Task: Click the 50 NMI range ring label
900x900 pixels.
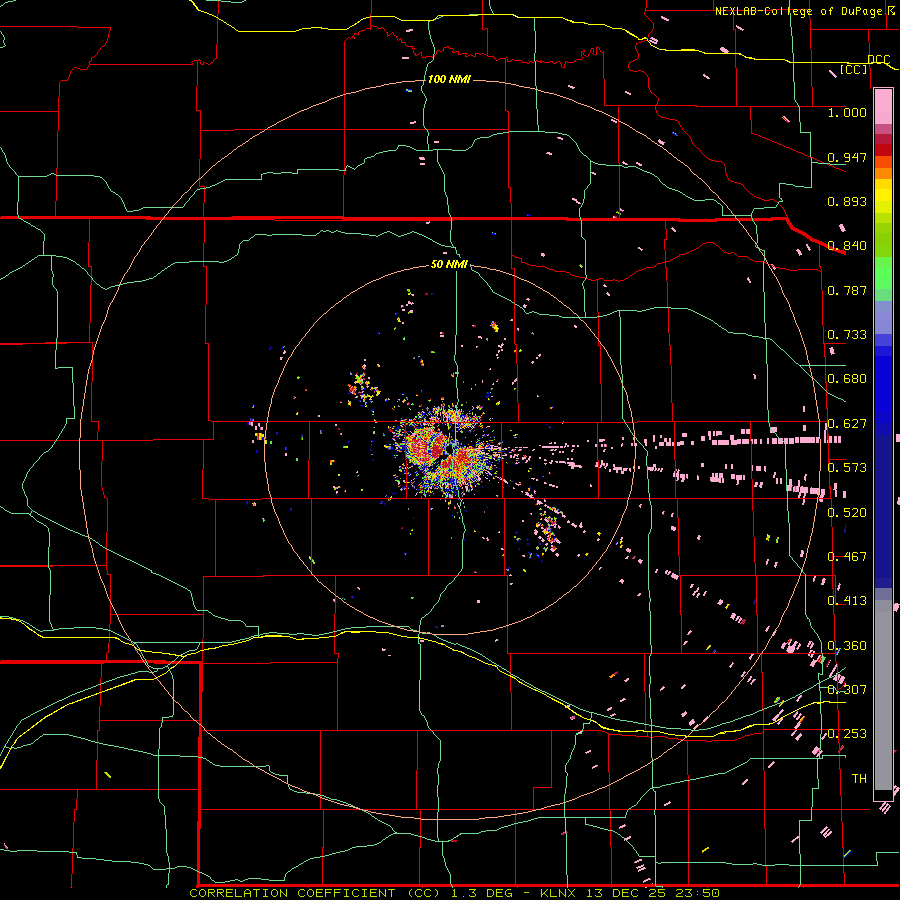Action: pyautogui.click(x=449, y=264)
